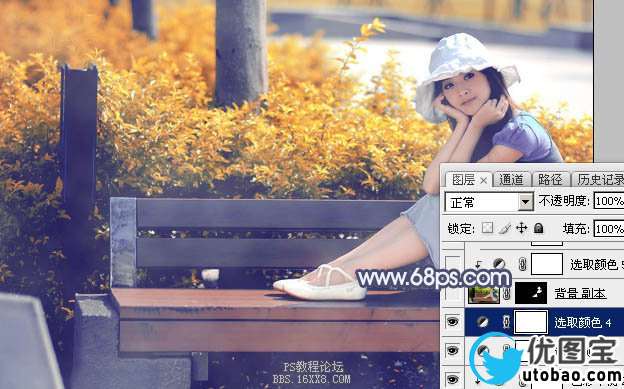The width and height of the screenshot is (624, 389).
Task: Switch to the 通道 channels tab
Action: pos(511,180)
